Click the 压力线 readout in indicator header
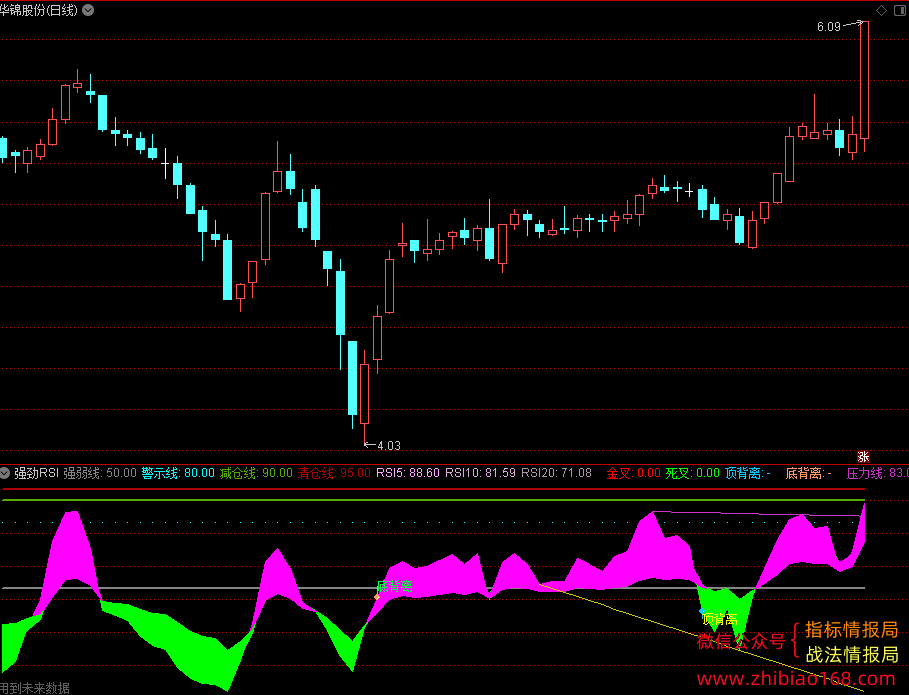Viewport: 909px width, 695px height. [878, 473]
